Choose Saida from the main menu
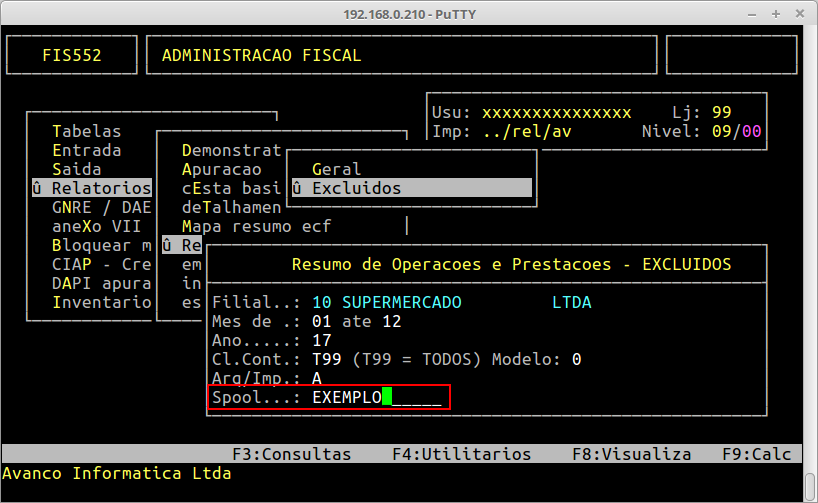 [76, 169]
